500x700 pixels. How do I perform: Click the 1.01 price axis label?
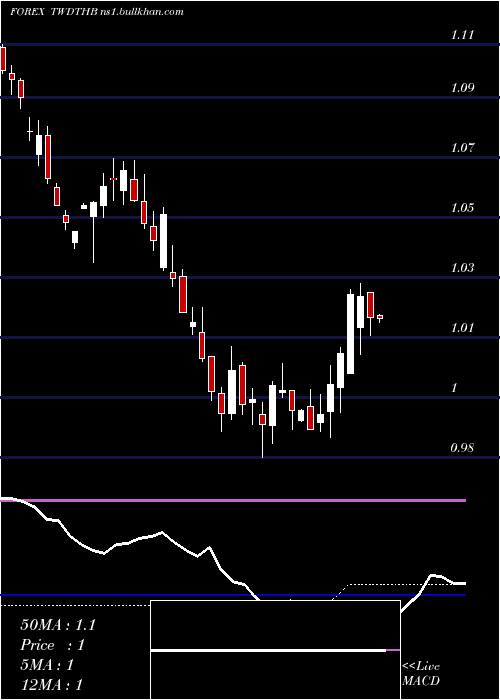[462, 328]
